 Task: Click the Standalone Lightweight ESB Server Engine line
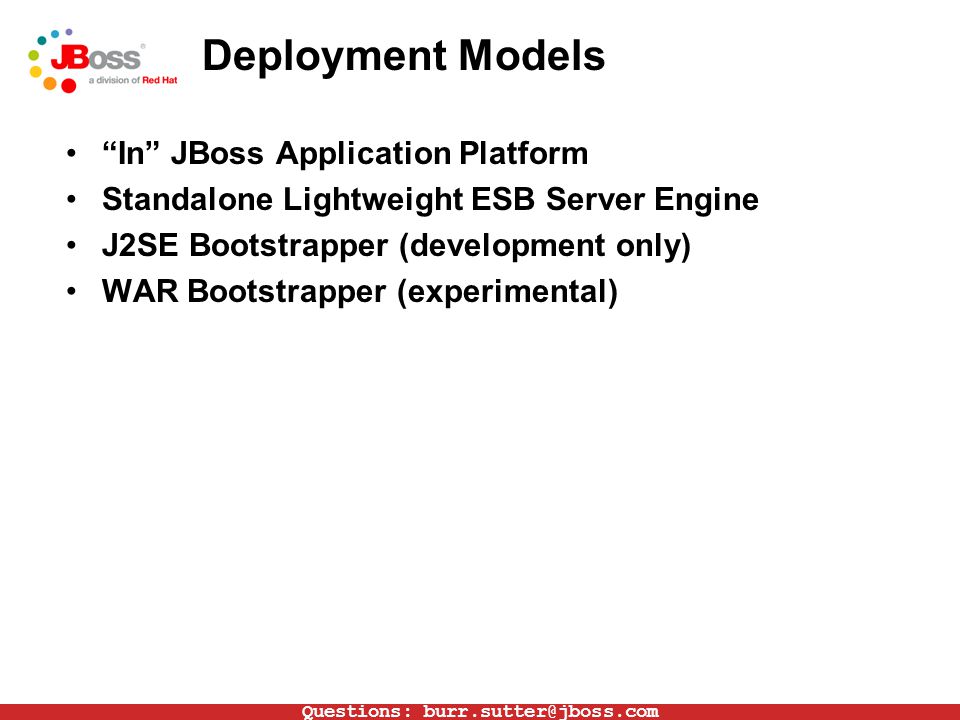[430, 200]
